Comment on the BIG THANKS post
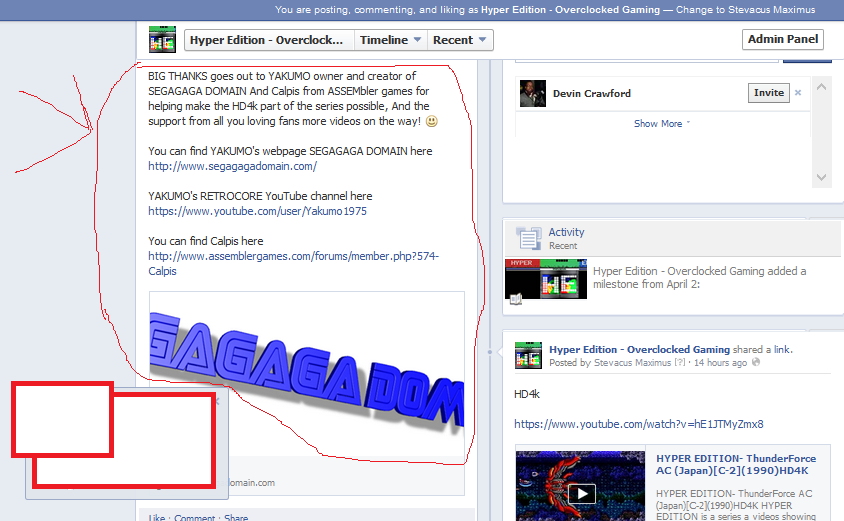Viewport: 844px width, 521px height. 194,517
